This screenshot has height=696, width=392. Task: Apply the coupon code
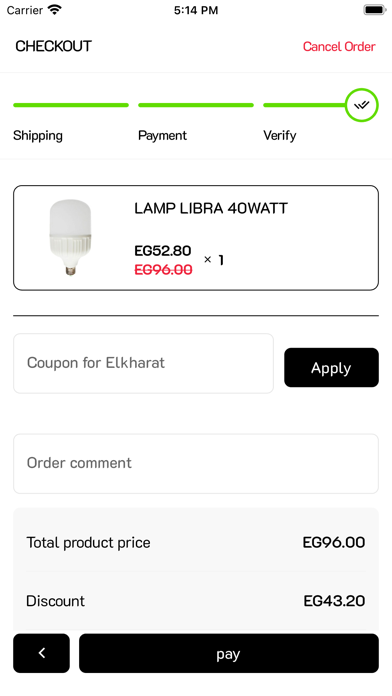point(331,368)
